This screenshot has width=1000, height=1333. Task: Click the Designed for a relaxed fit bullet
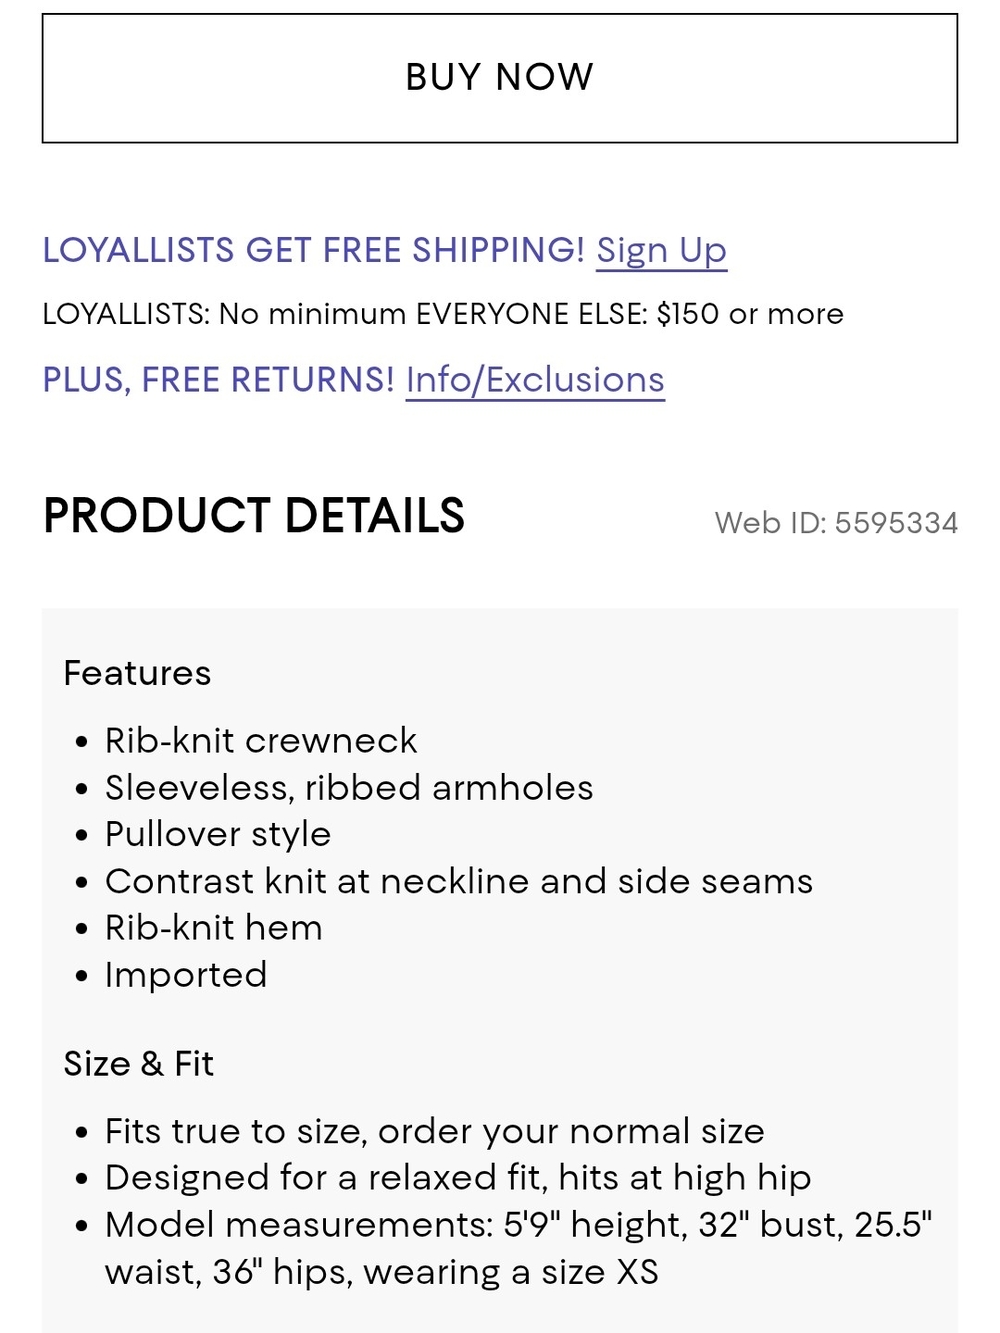458,1178
